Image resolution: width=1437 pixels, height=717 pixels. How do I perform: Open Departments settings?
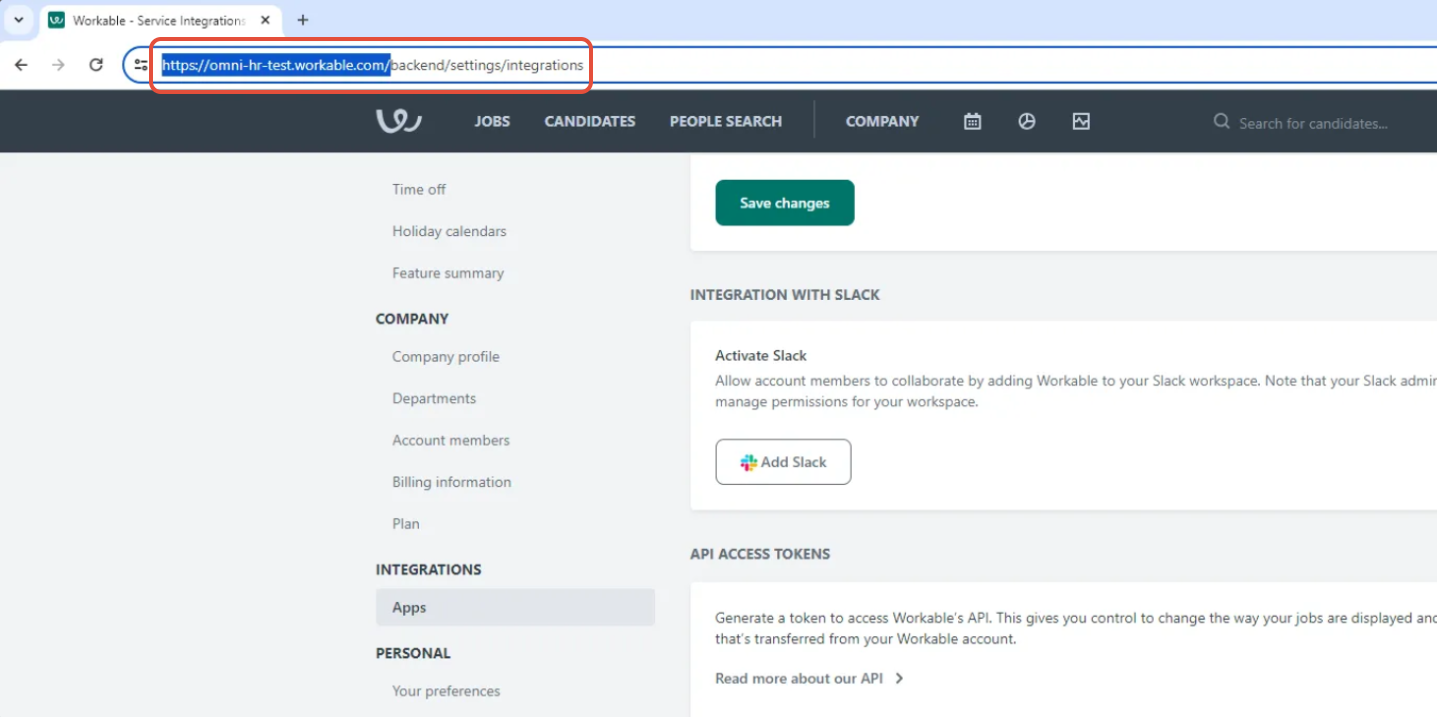click(434, 398)
